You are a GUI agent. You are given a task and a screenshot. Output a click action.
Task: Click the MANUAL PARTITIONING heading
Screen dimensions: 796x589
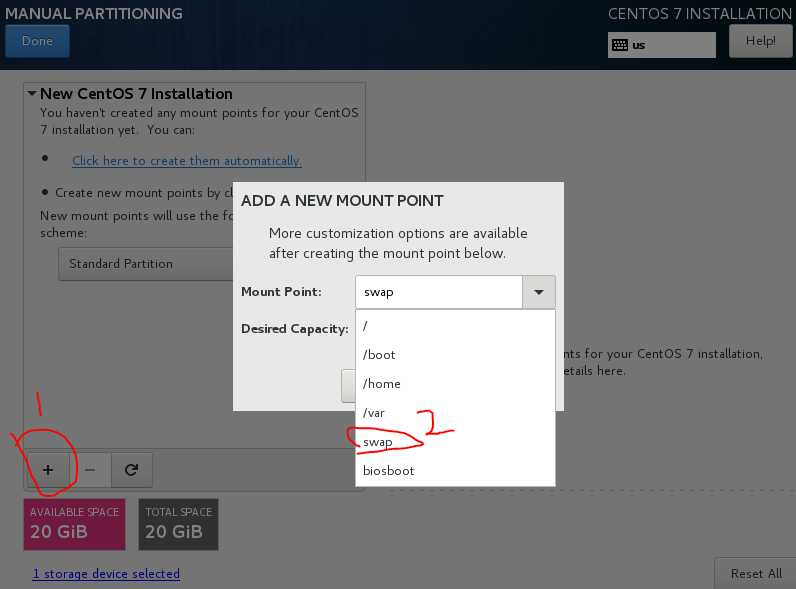(94, 14)
